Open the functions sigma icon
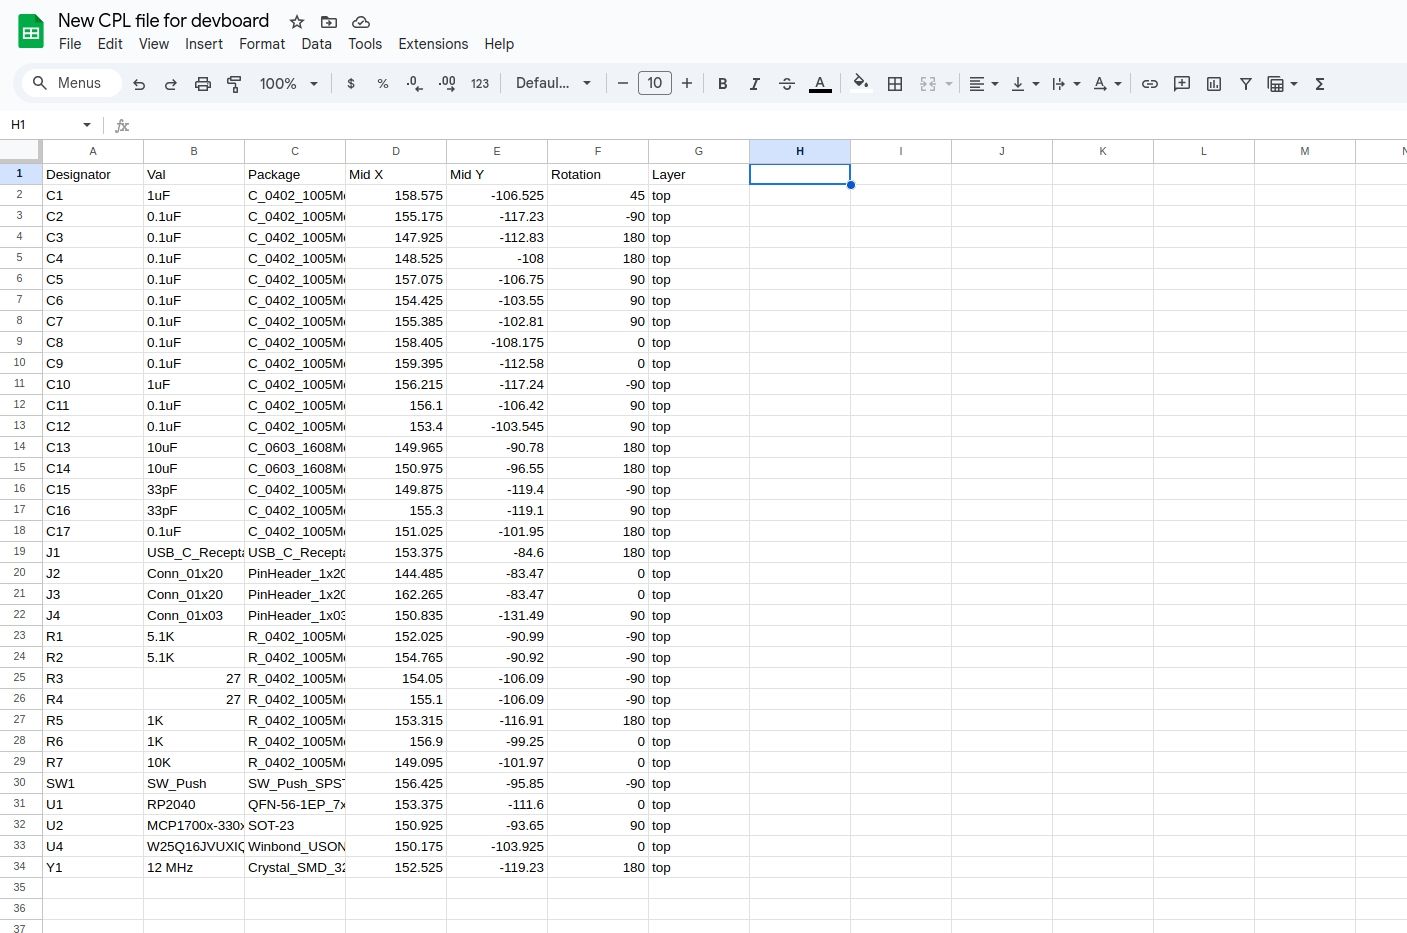 (1320, 84)
